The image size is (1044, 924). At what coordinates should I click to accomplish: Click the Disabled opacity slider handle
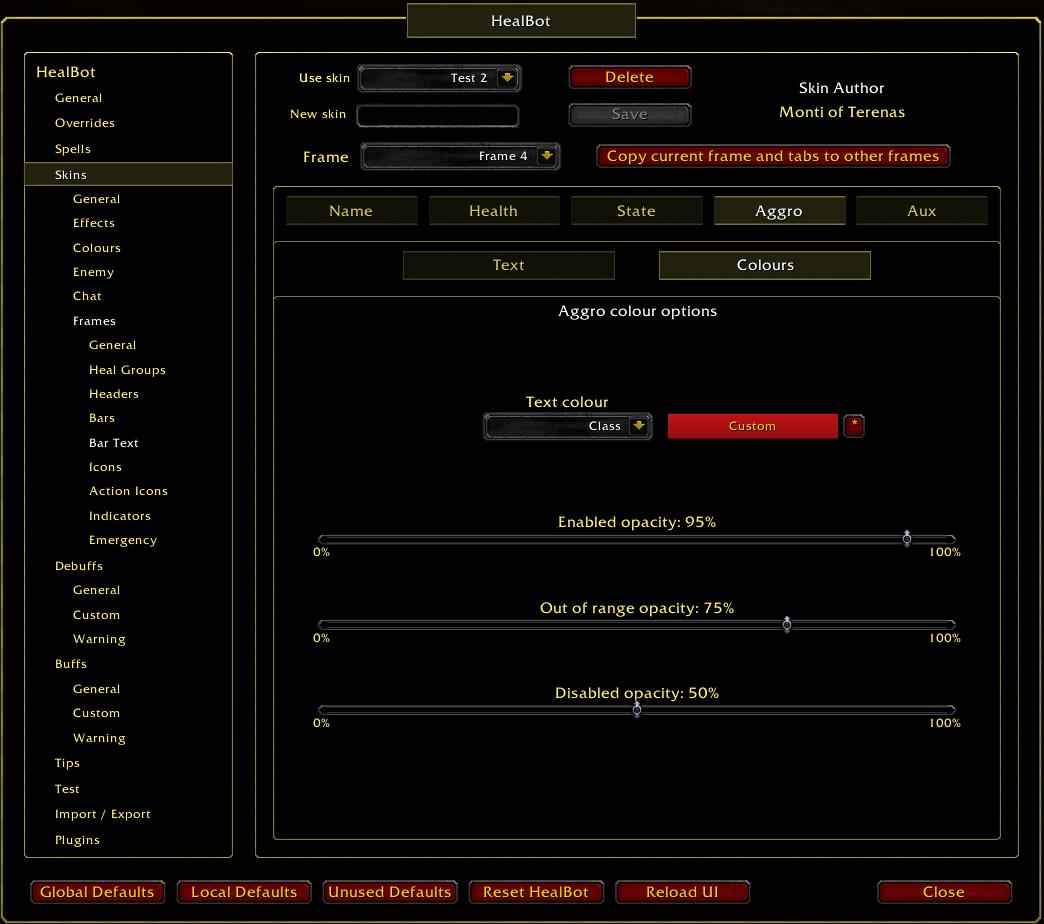[637, 710]
